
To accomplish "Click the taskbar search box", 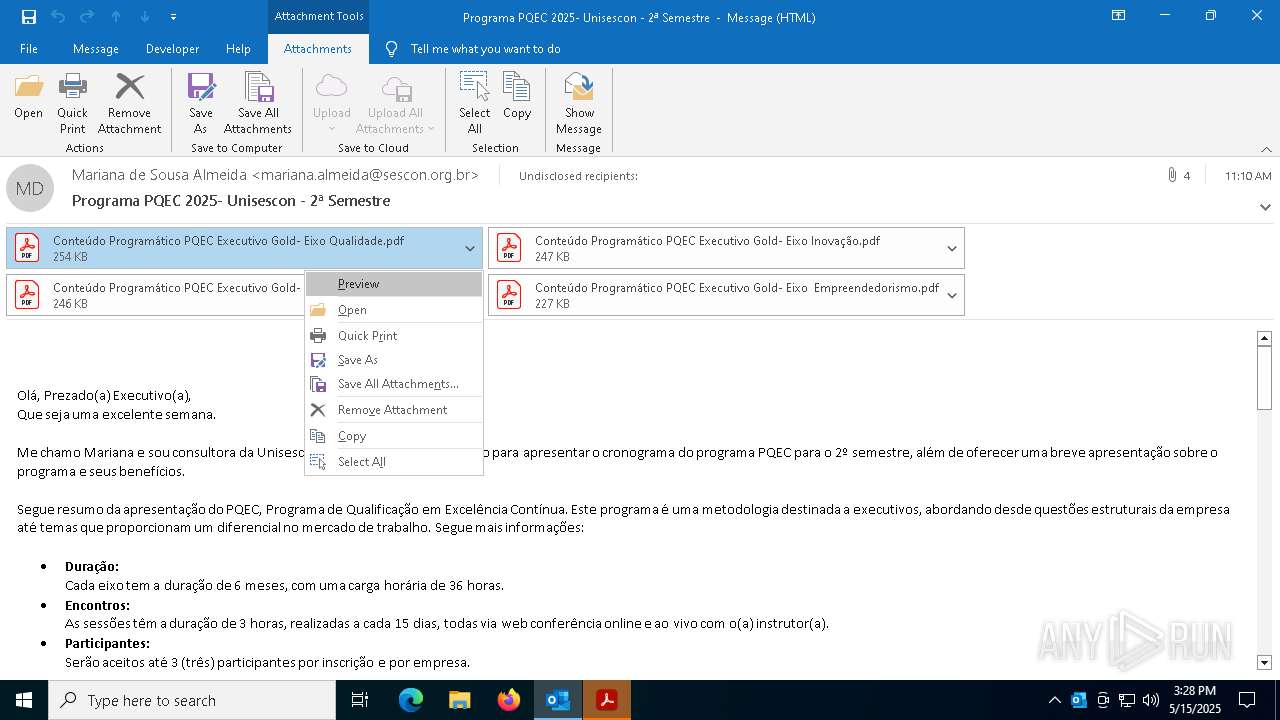I will coord(192,700).
